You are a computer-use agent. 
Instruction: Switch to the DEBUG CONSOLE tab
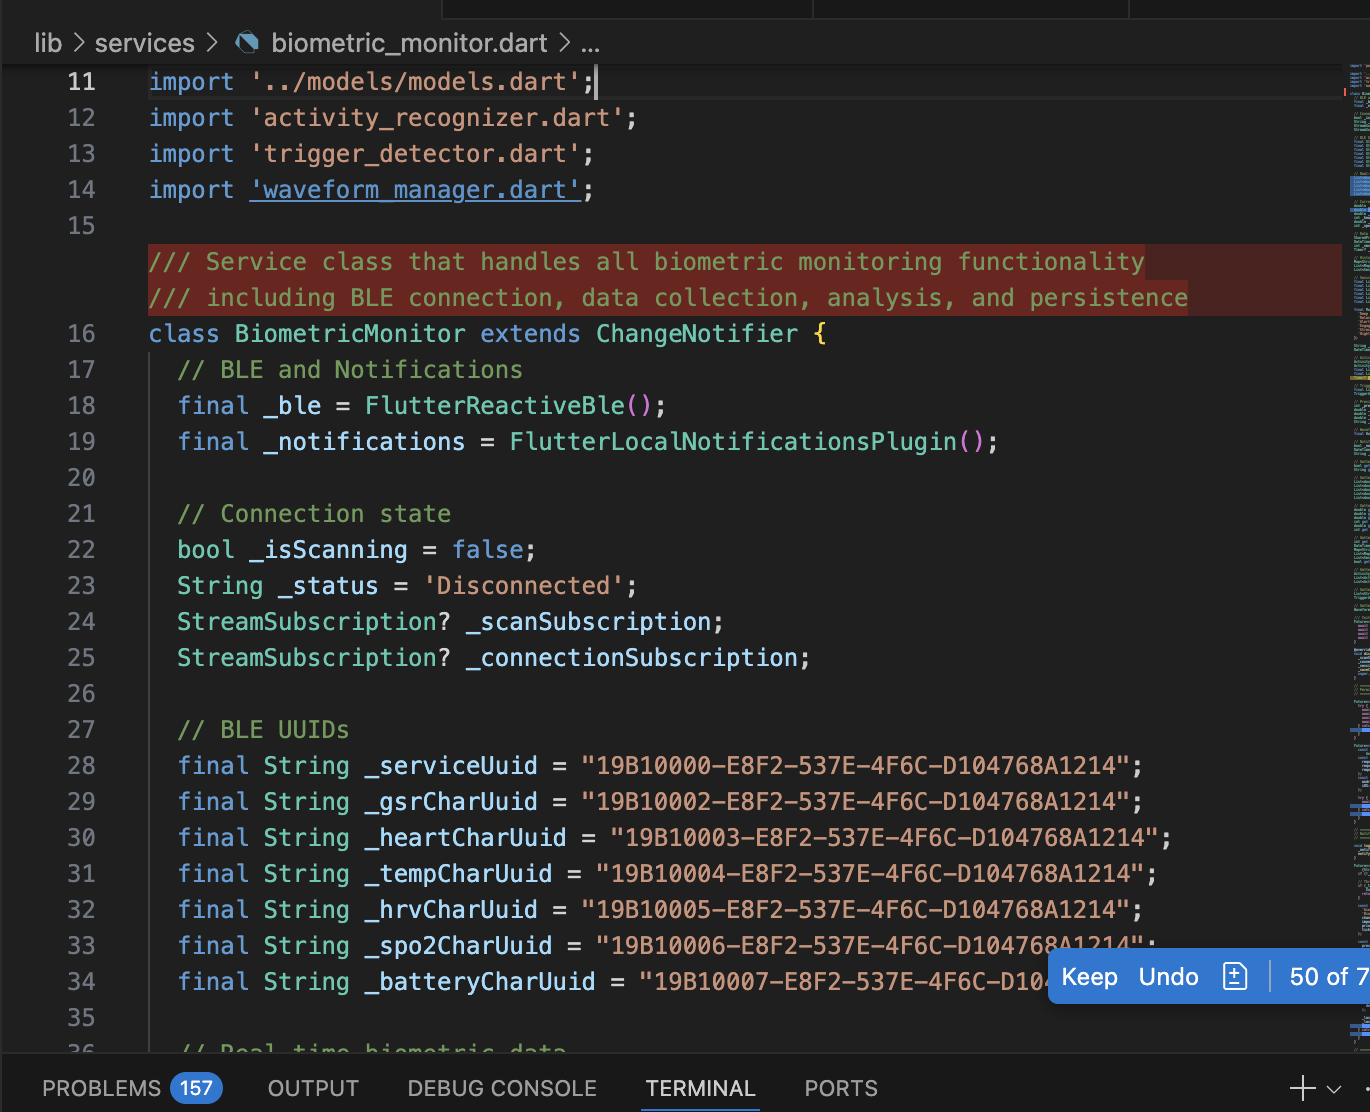point(502,1088)
